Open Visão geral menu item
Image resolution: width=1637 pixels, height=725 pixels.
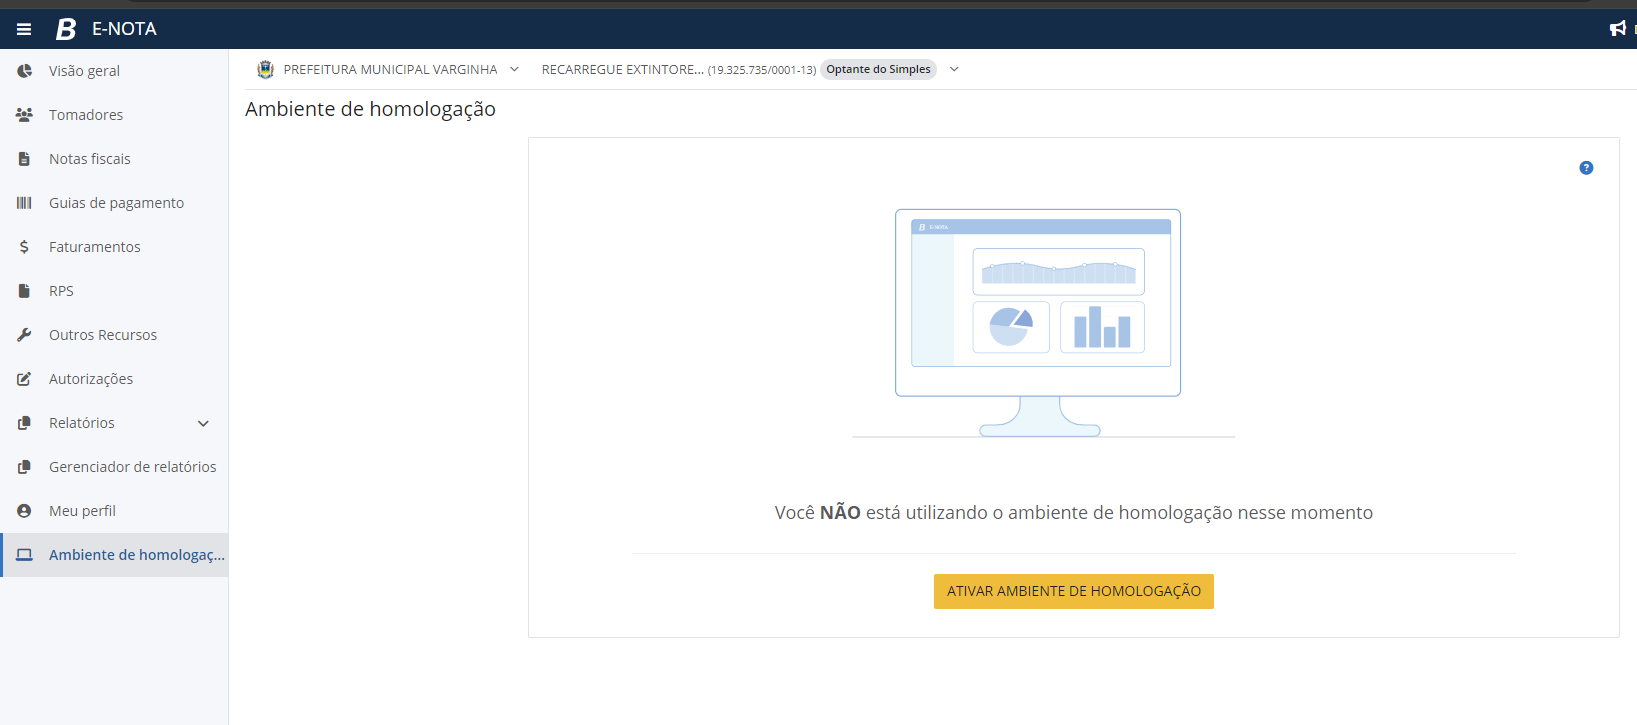114,71
